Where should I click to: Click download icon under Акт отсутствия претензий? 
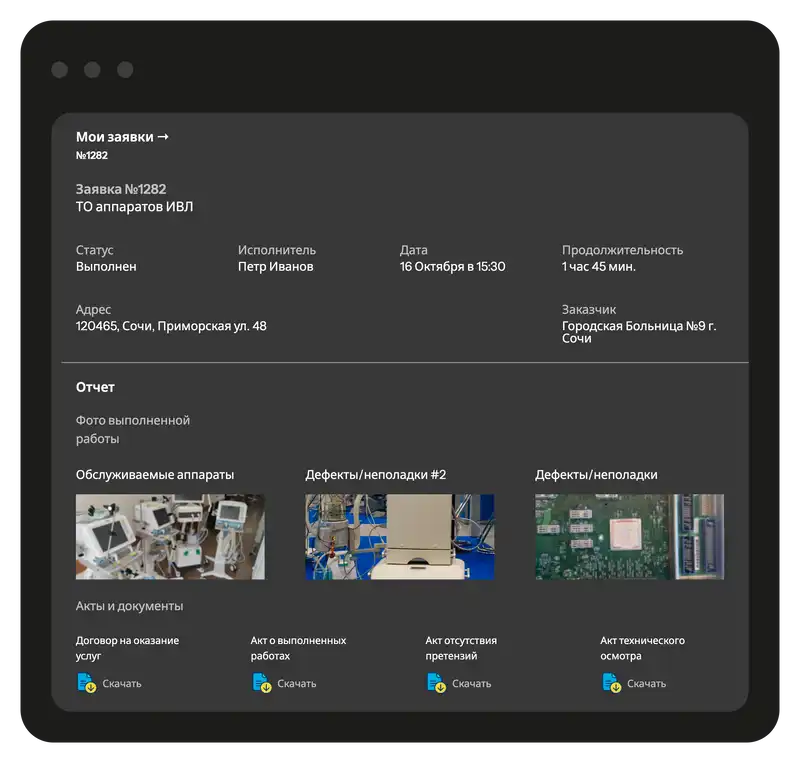tap(436, 683)
